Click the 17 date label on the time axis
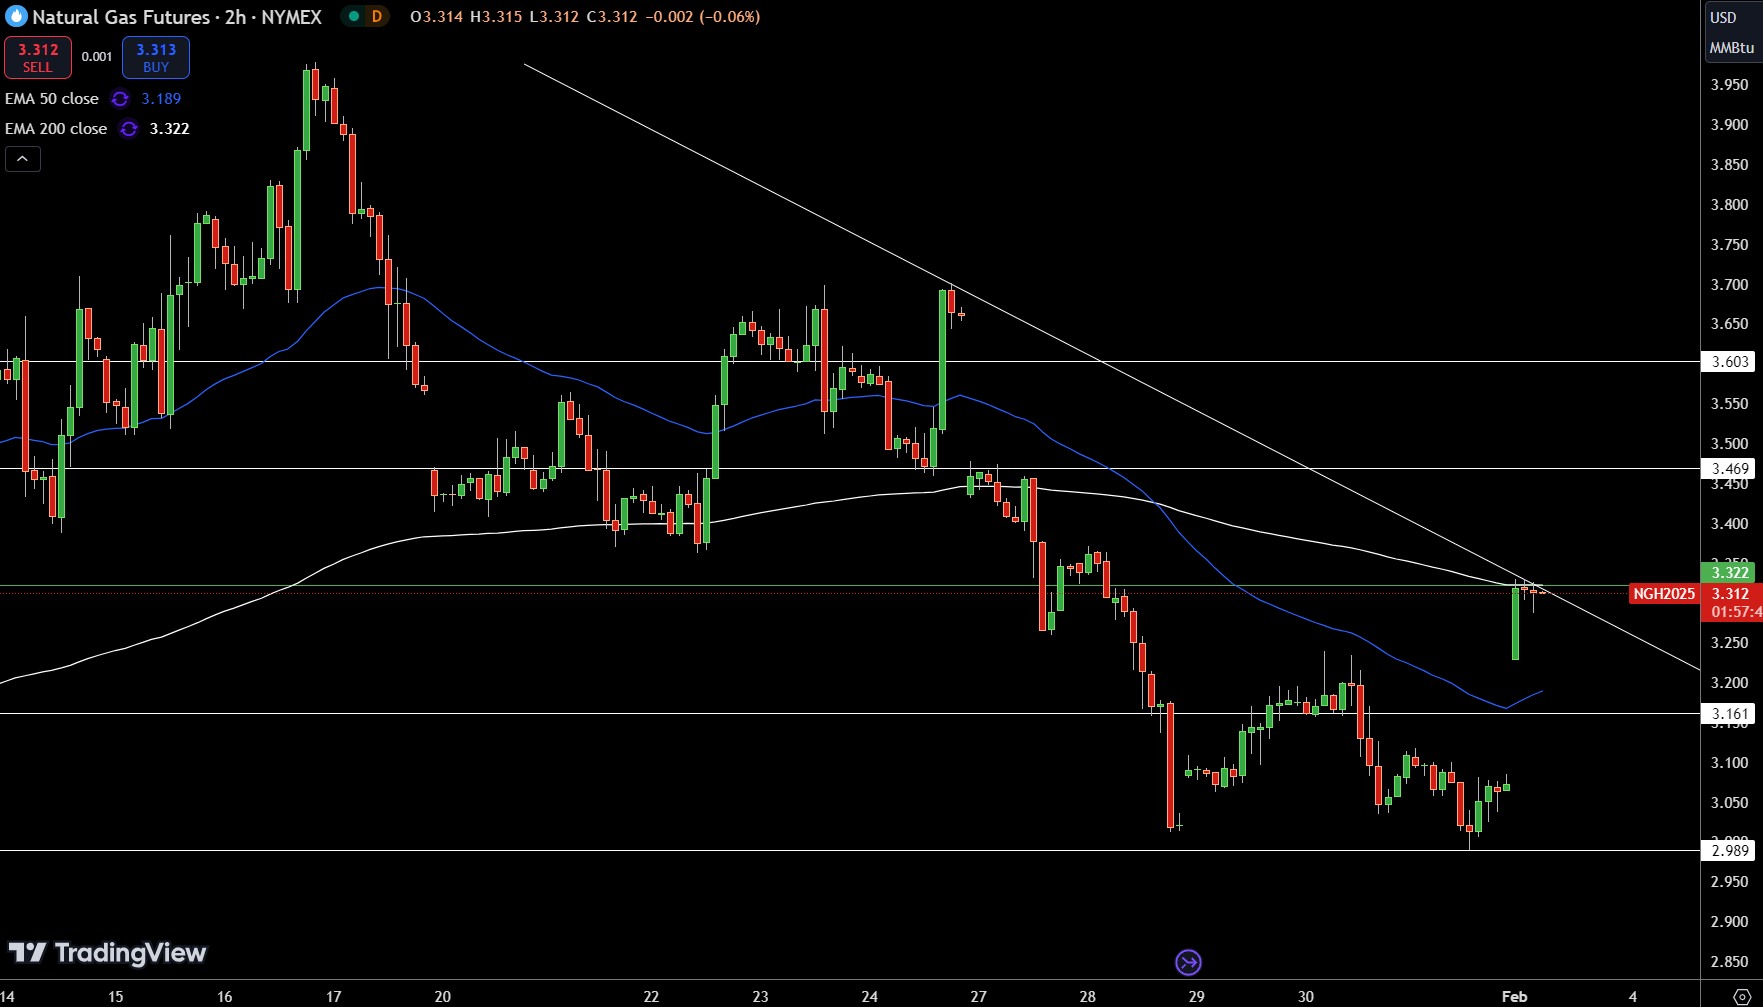The image size is (1763, 1007). point(333,996)
